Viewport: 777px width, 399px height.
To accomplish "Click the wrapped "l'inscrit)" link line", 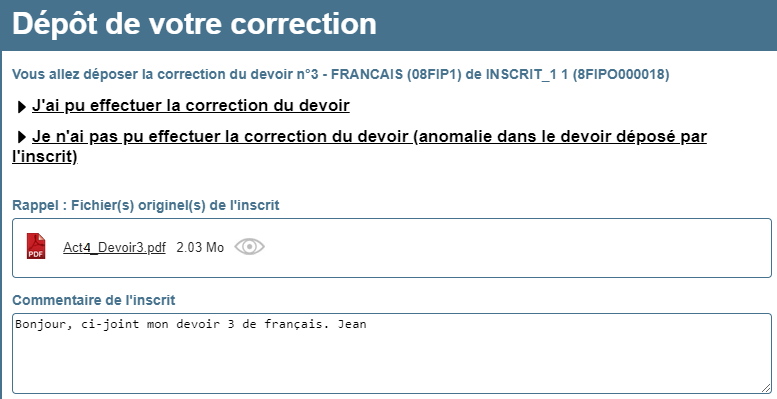I will [45, 157].
